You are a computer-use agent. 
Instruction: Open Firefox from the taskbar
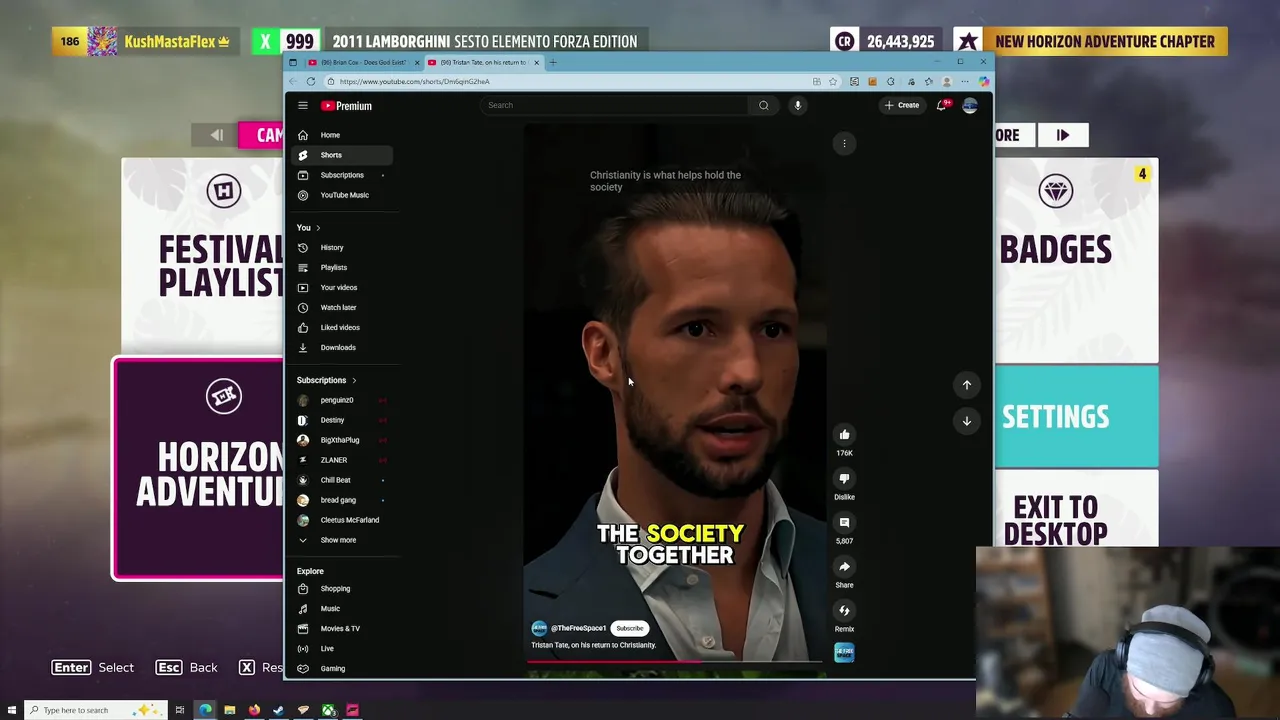[254, 710]
